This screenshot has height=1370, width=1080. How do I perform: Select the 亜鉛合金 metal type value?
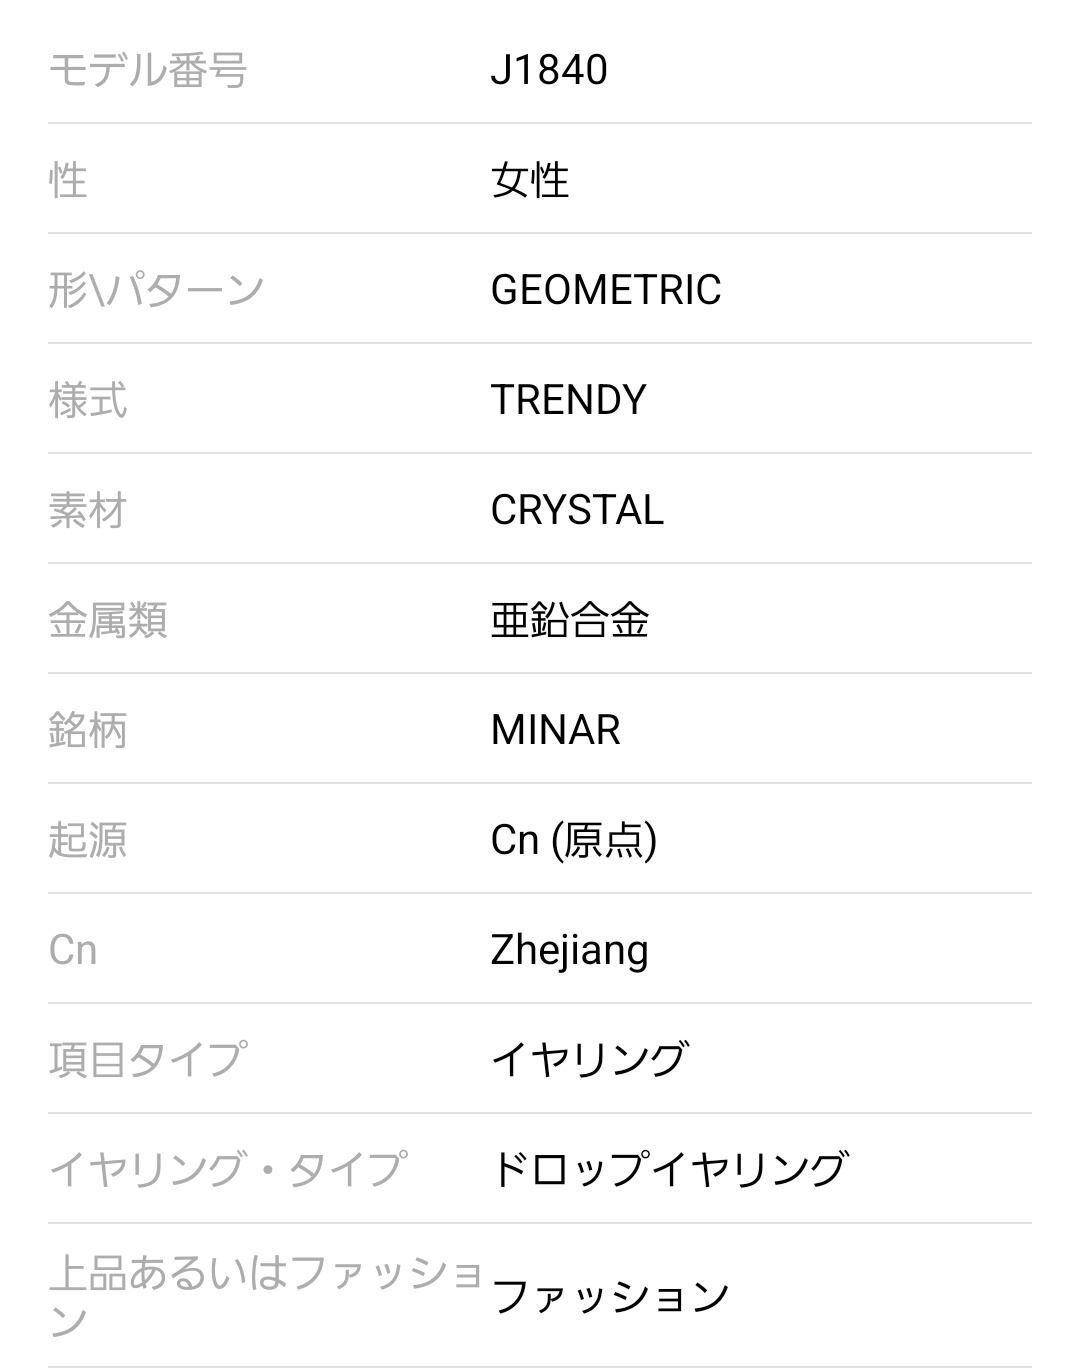coord(569,620)
